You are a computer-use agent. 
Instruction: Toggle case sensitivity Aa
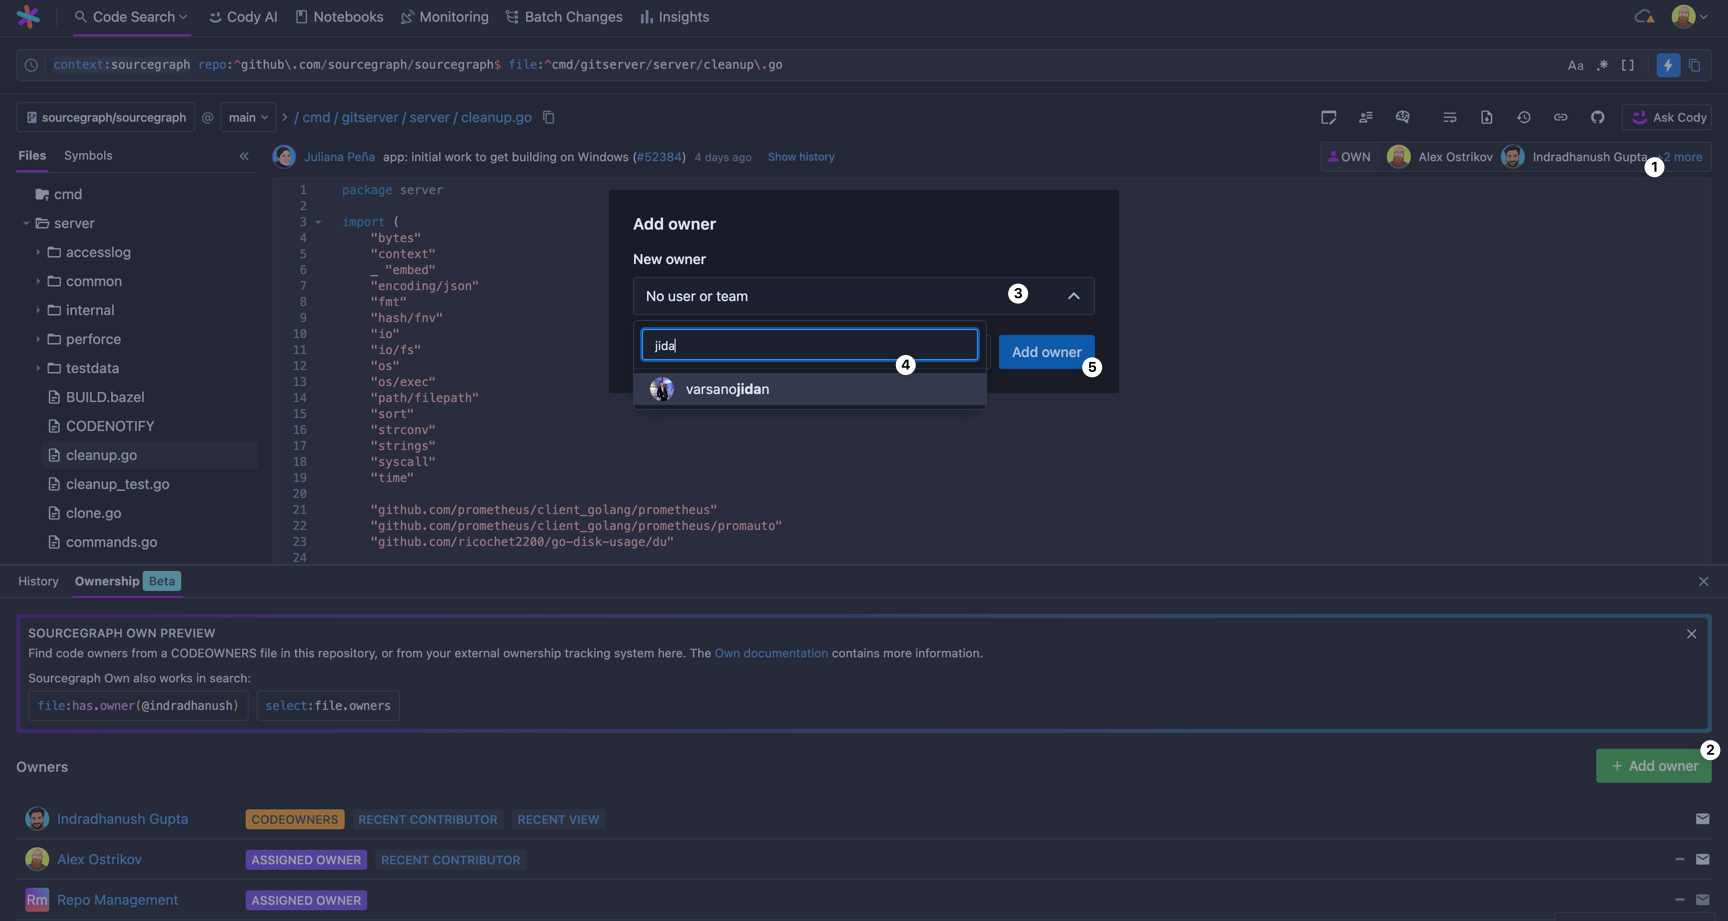click(1575, 65)
